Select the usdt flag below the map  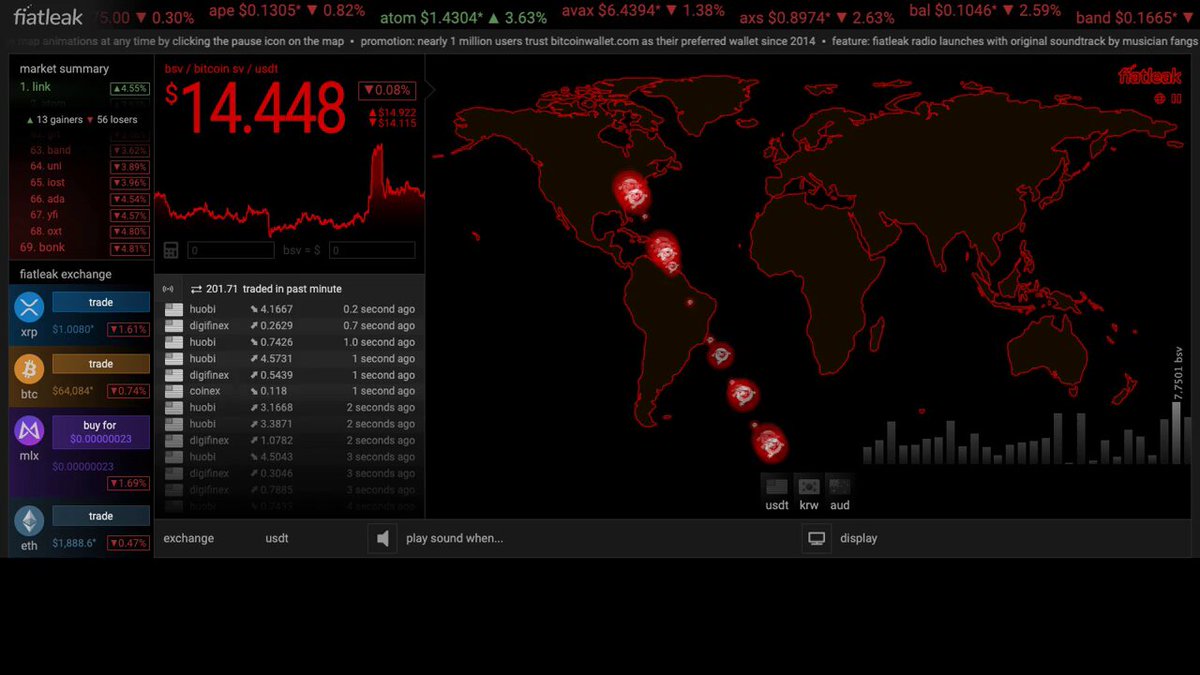tap(777, 486)
